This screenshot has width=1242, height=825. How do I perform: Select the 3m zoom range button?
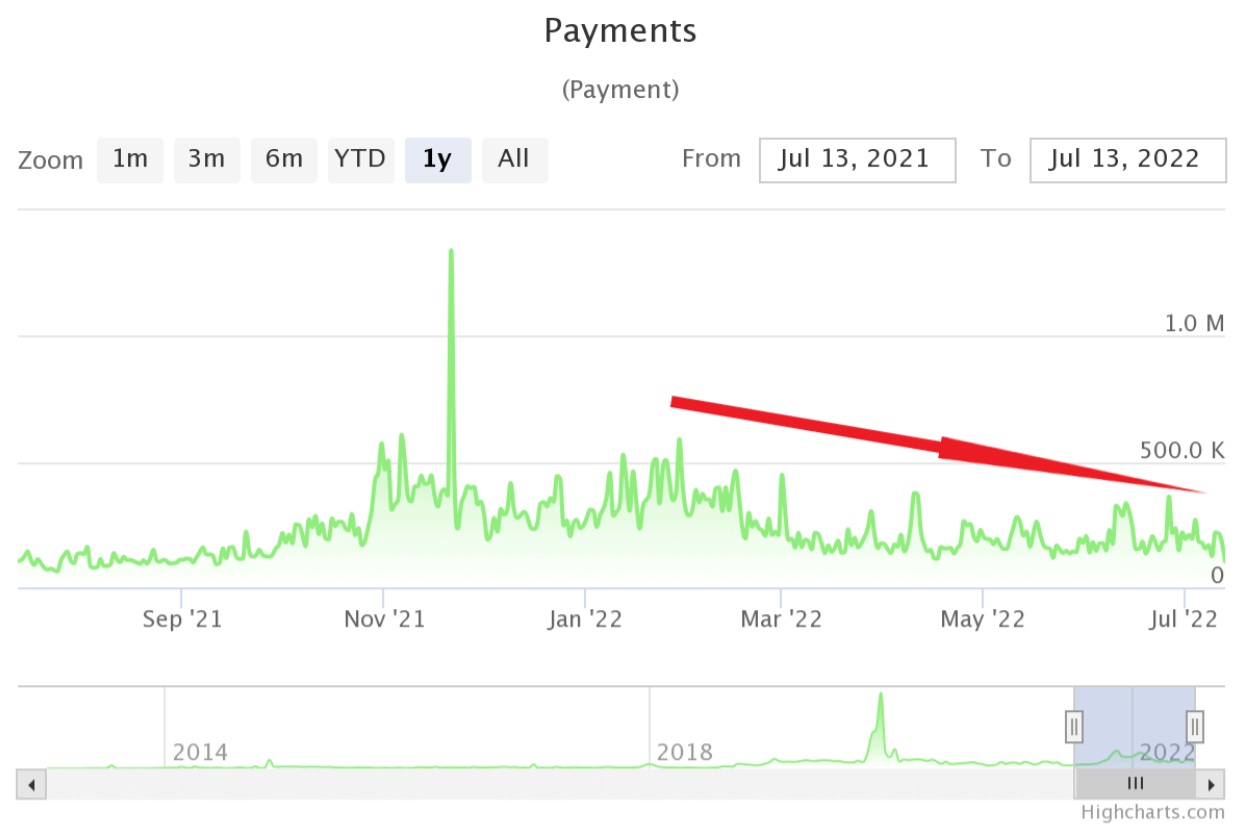pyautogui.click(x=207, y=160)
